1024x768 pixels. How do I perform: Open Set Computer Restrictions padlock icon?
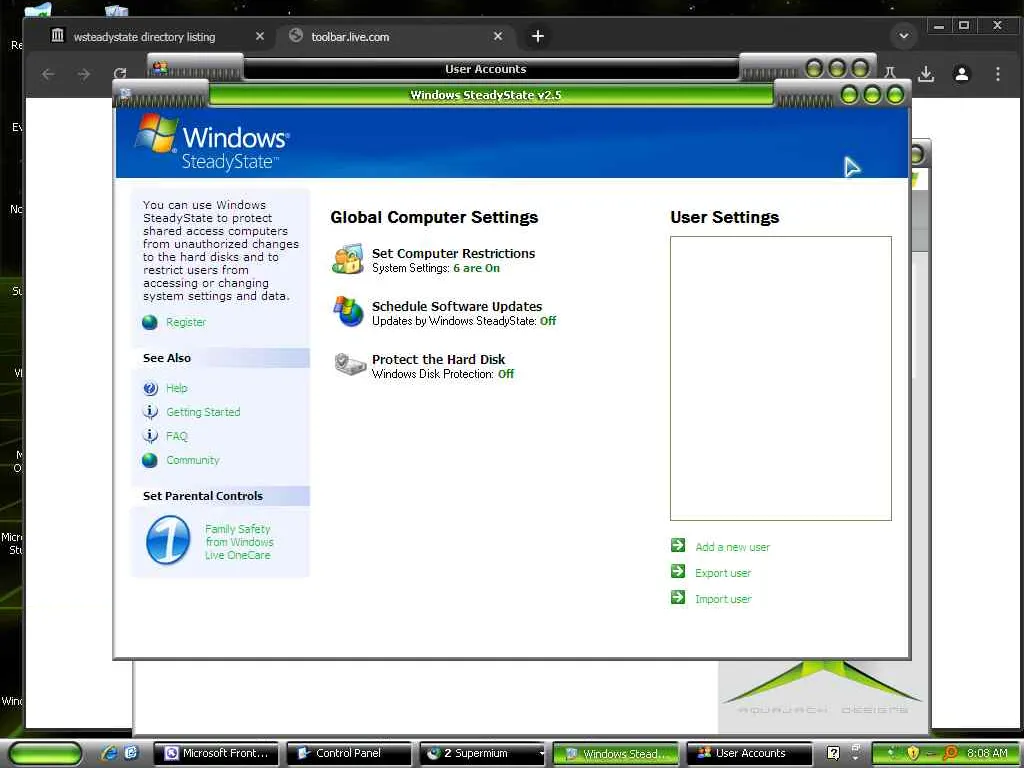coord(348,259)
